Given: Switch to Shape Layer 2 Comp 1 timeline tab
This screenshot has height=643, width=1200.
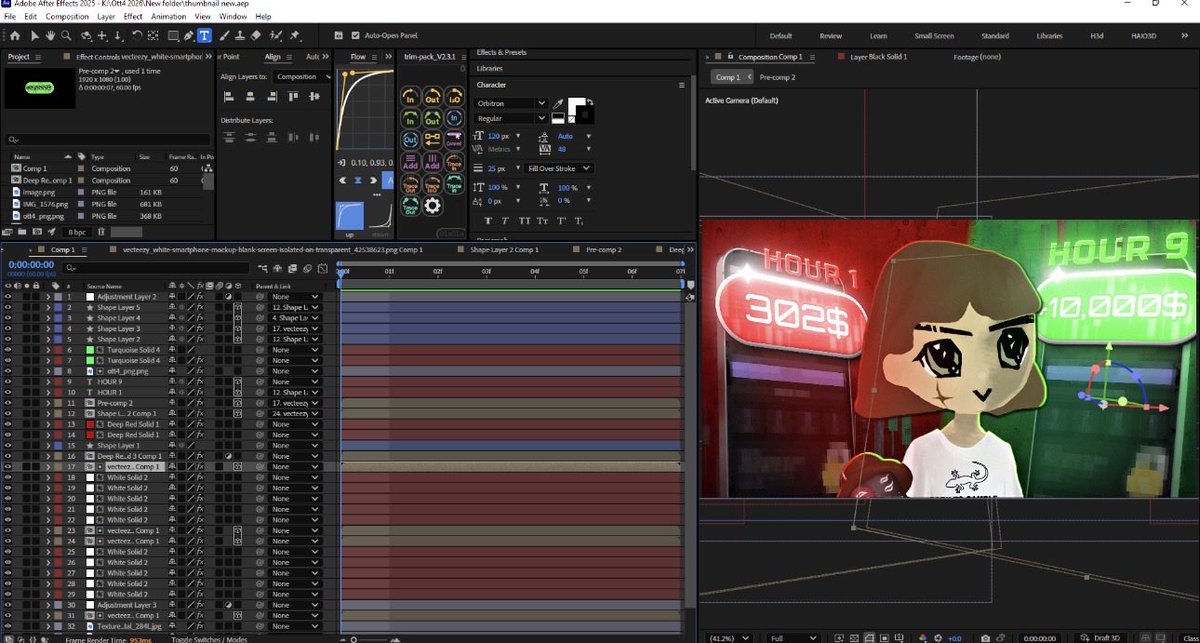Looking at the screenshot, I should [x=504, y=249].
